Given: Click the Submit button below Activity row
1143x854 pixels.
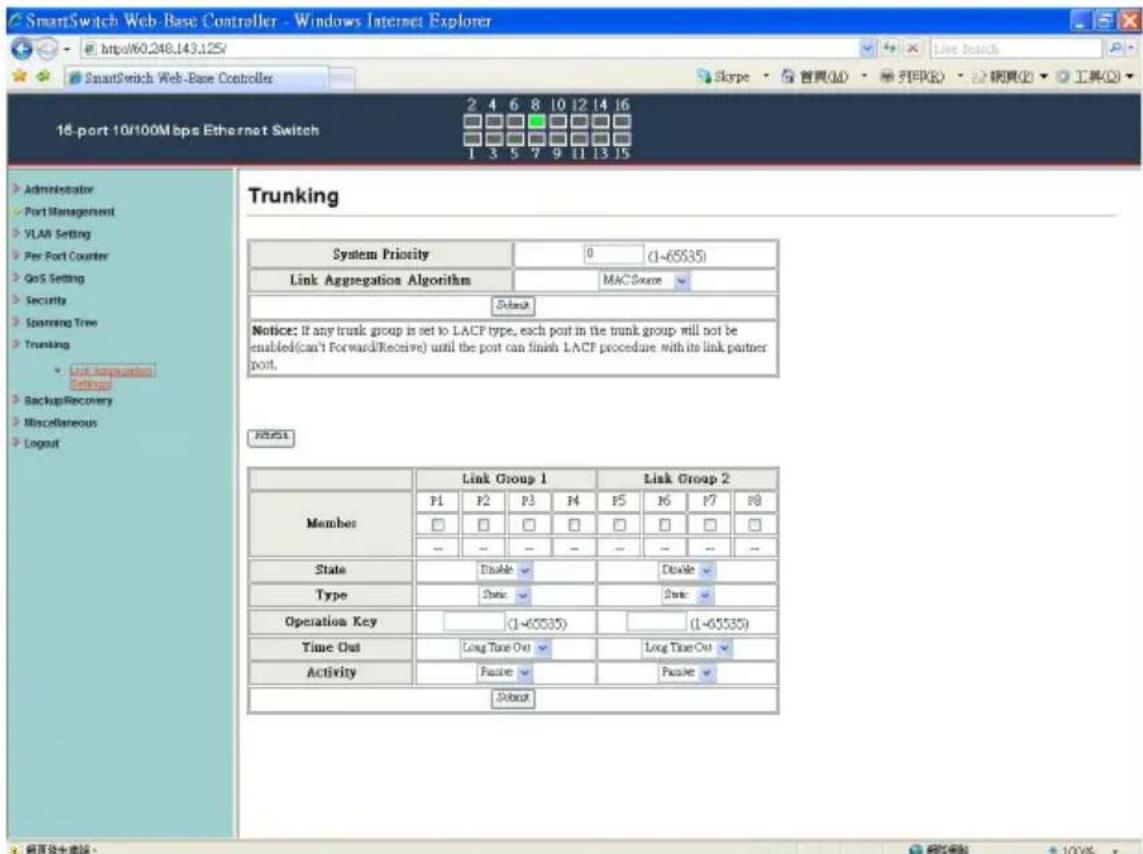Looking at the screenshot, I should [x=513, y=698].
